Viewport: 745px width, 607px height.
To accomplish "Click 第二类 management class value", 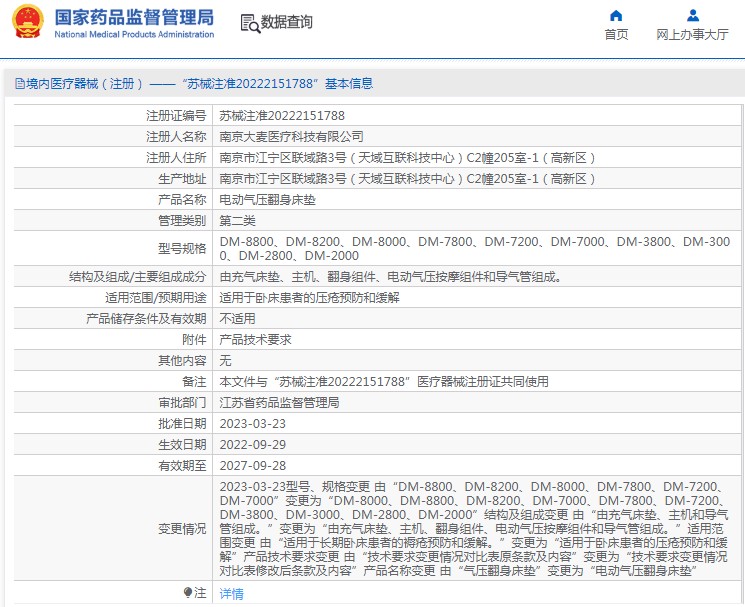I will (x=238, y=220).
